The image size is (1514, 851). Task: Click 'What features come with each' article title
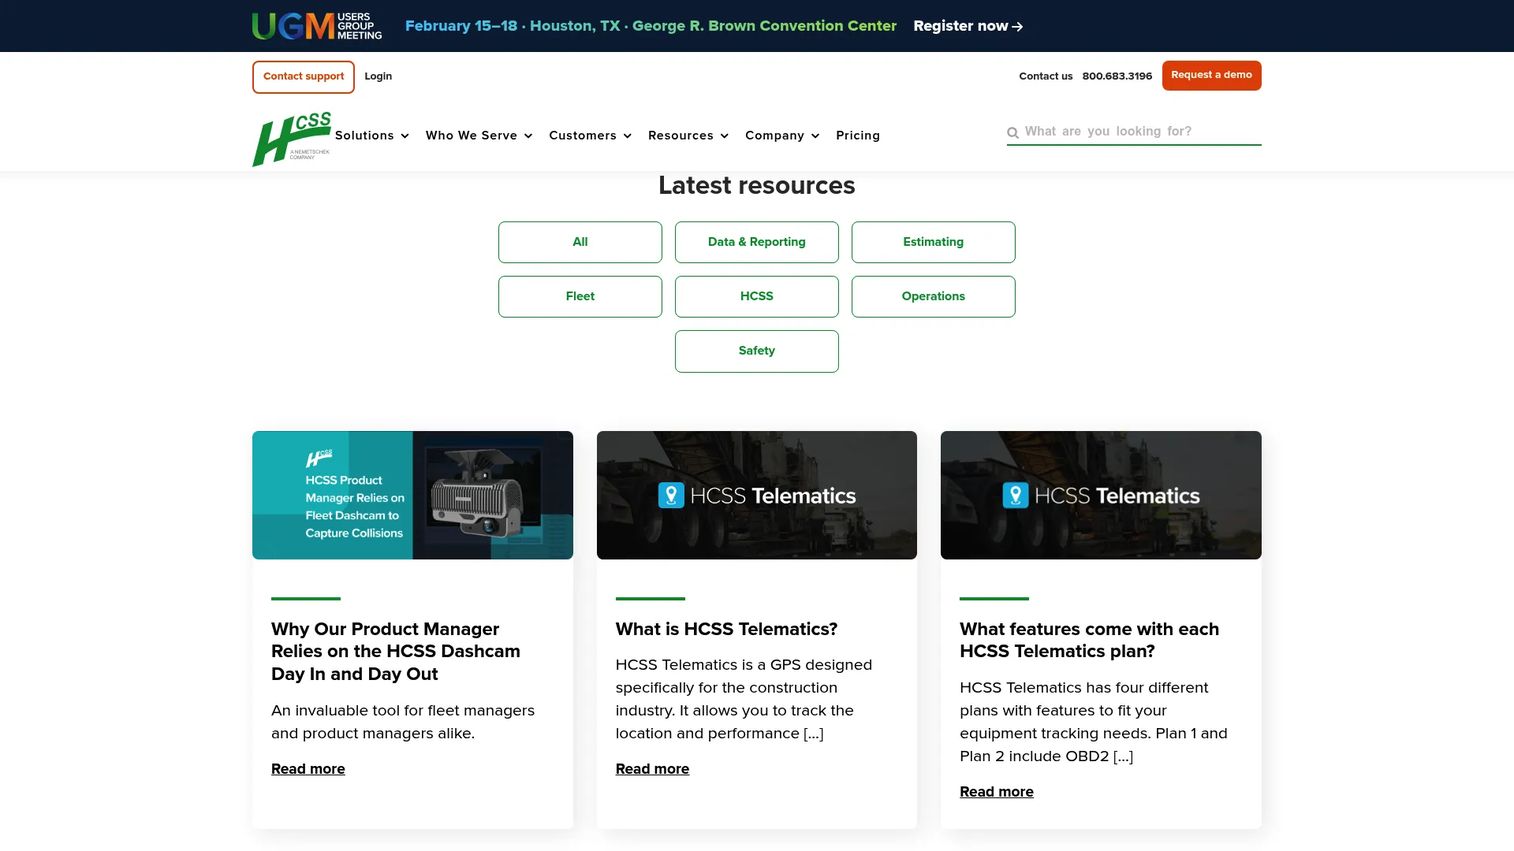pos(1089,640)
